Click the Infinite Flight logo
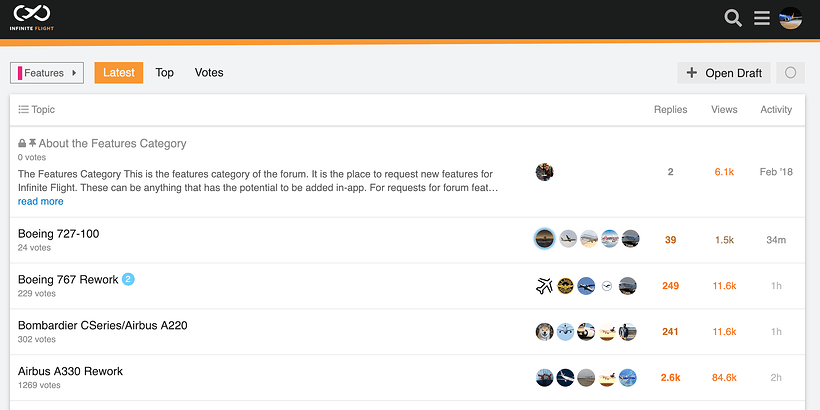820x410 pixels. (33, 18)
